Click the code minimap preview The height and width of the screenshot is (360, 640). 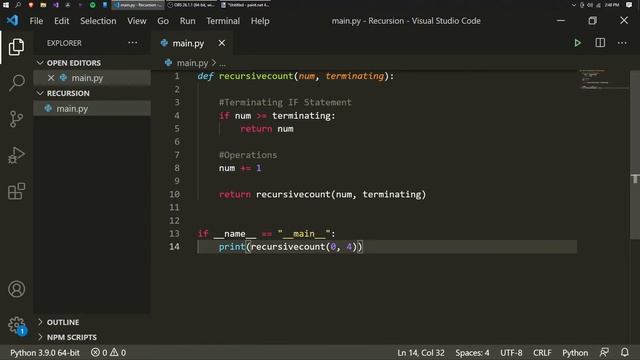[603, 80]
